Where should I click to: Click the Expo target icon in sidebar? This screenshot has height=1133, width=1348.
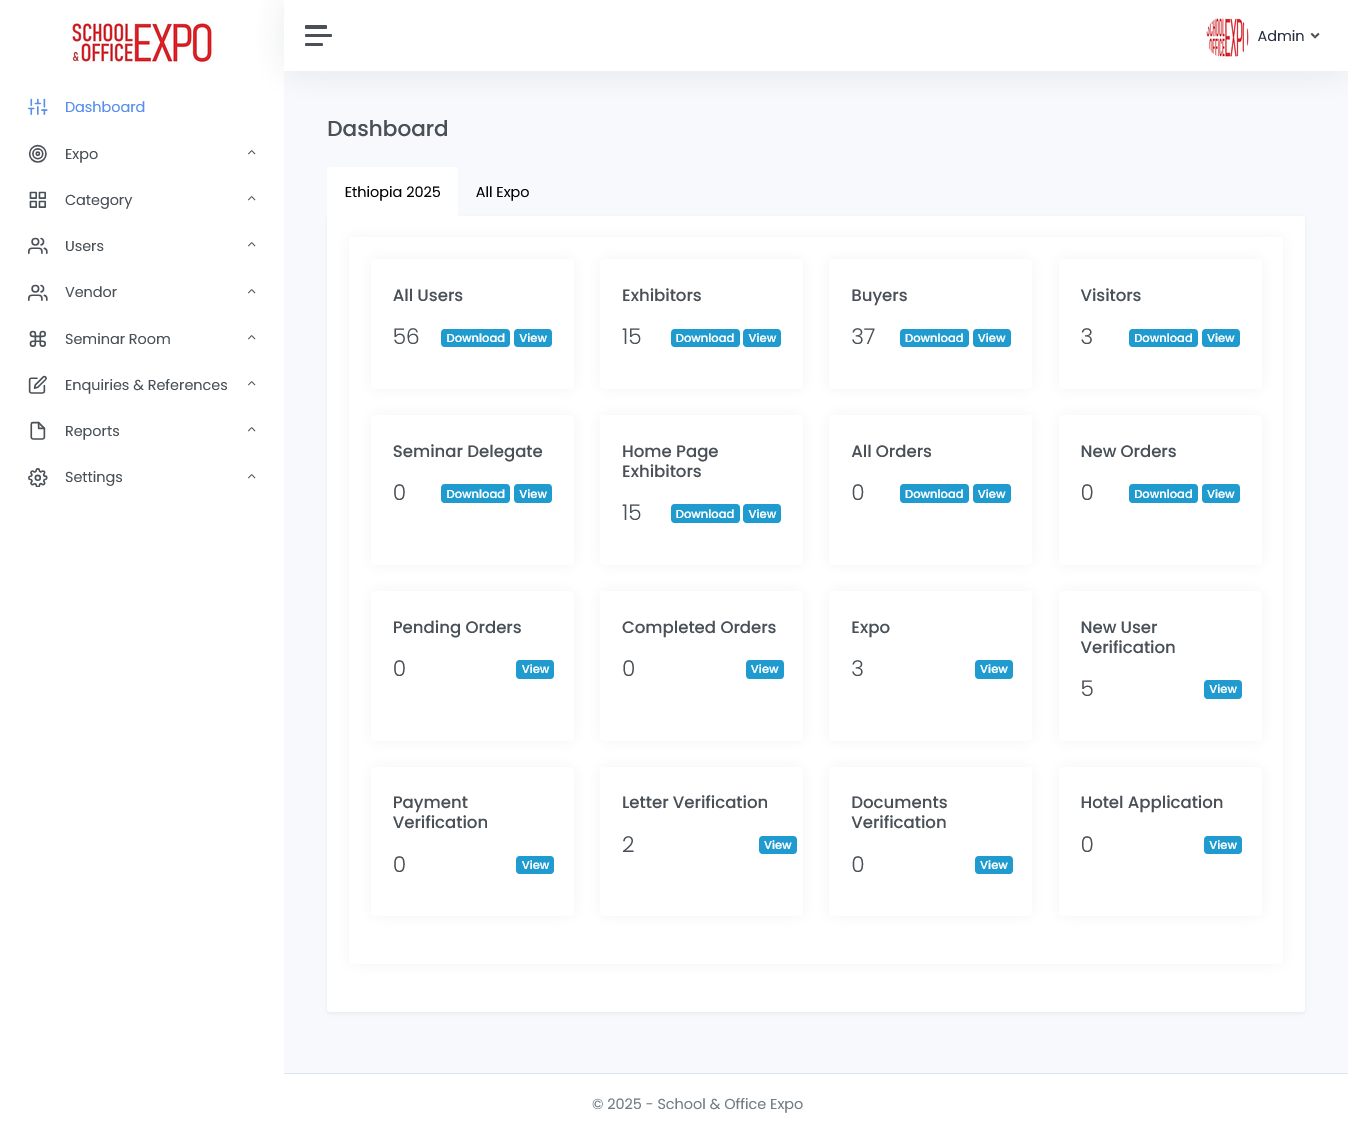pos(38,154)
